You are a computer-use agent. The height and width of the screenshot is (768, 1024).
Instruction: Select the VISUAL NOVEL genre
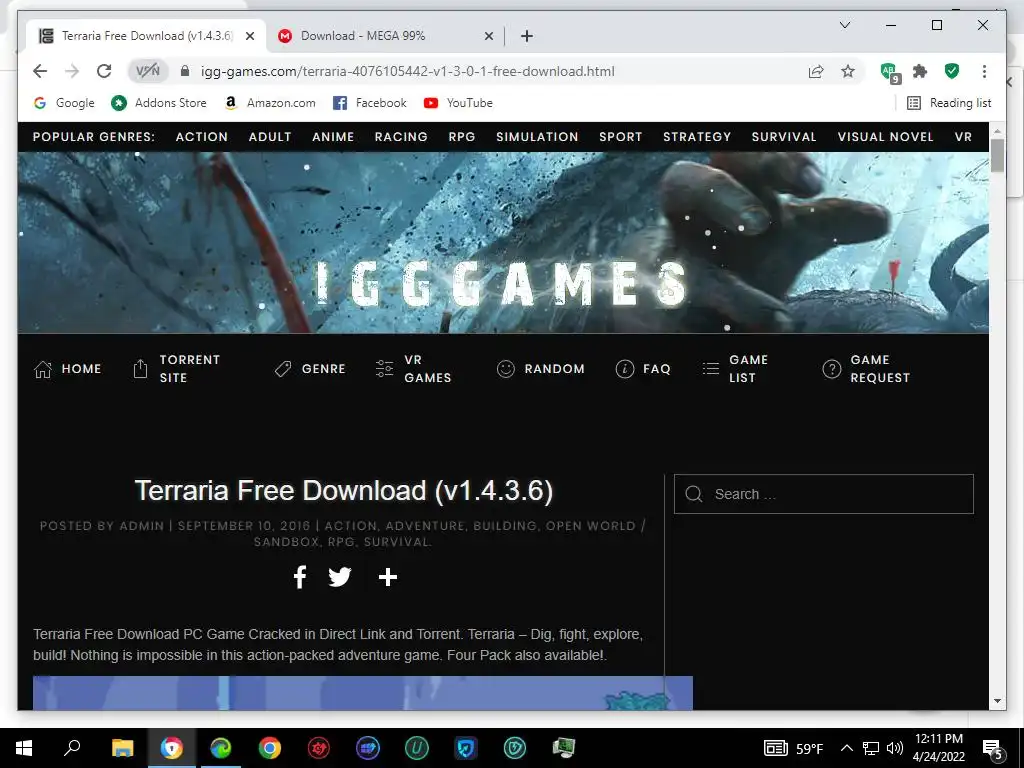coord(886,136)
